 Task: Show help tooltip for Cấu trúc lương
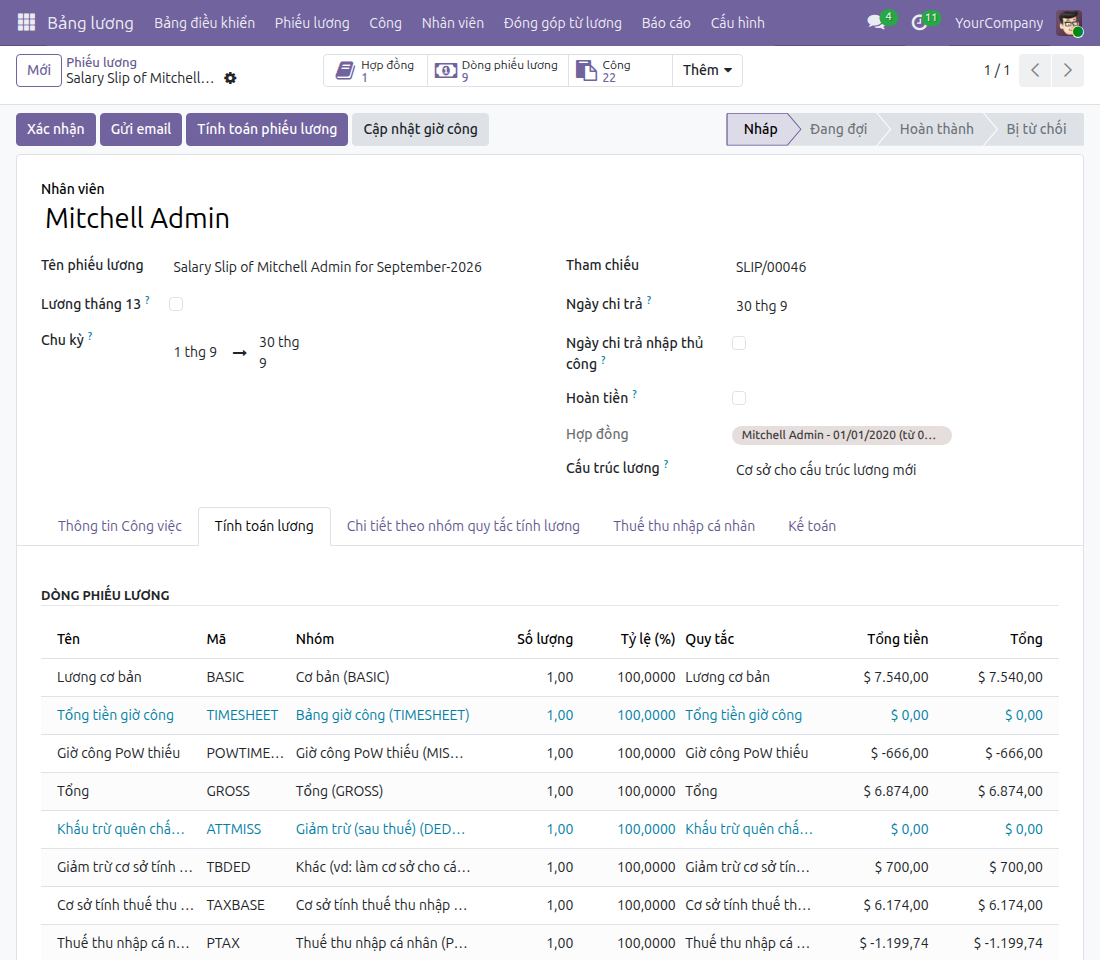click(x=666, y=464)
